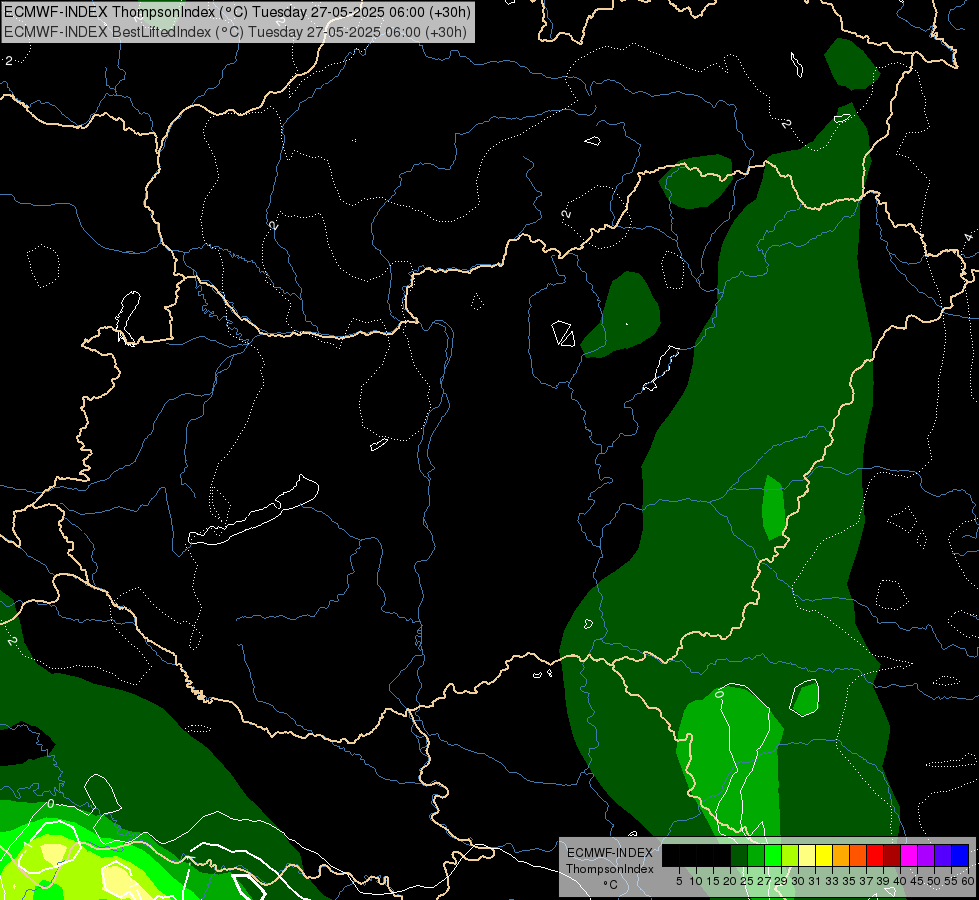Screen dimensions: 979x900
Task: Click the legend's ECMWF-INDEX label
Action: (610, 853)
